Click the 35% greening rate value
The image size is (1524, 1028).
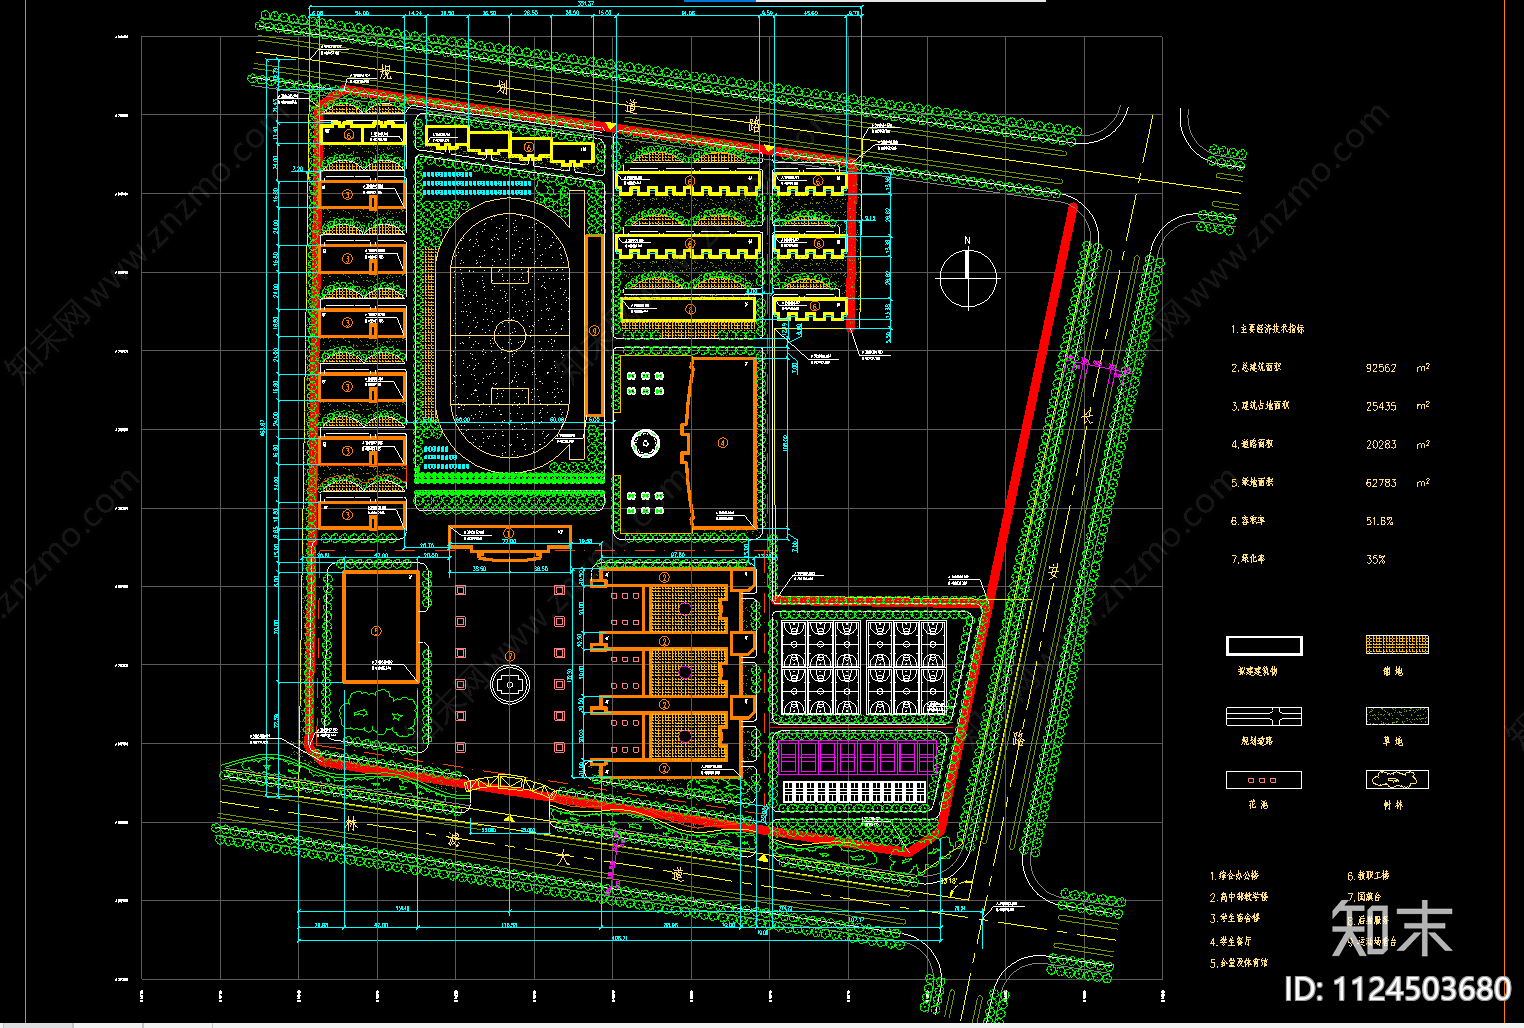tap(1376, 560)
